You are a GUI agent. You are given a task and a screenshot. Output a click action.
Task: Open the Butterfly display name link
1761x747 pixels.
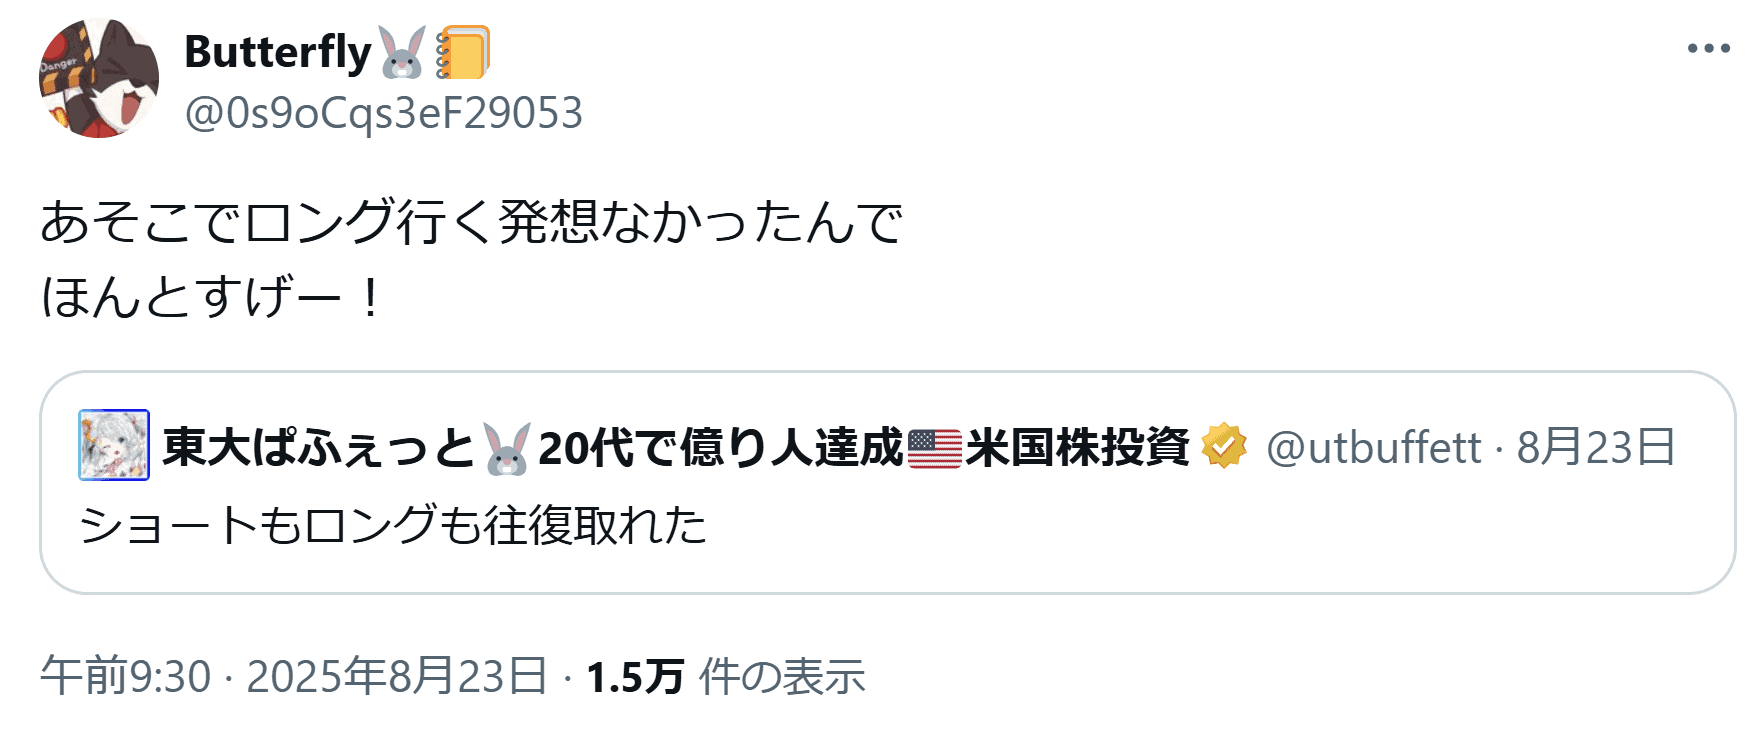278,52
